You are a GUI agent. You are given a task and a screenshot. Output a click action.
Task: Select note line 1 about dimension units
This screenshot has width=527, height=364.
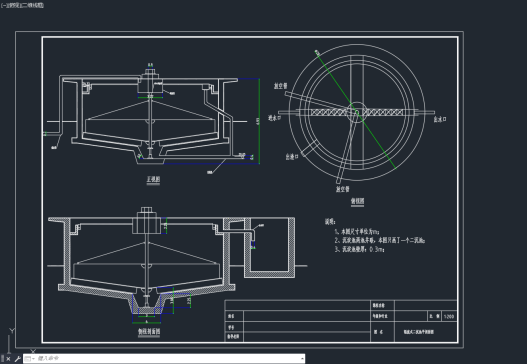tap(357, 232)
